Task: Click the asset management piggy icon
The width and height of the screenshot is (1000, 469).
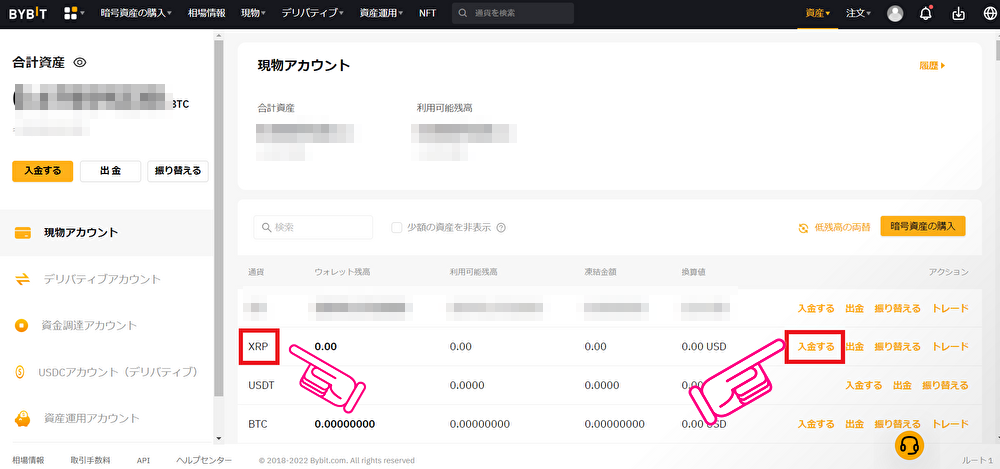Action: [22, 419]
